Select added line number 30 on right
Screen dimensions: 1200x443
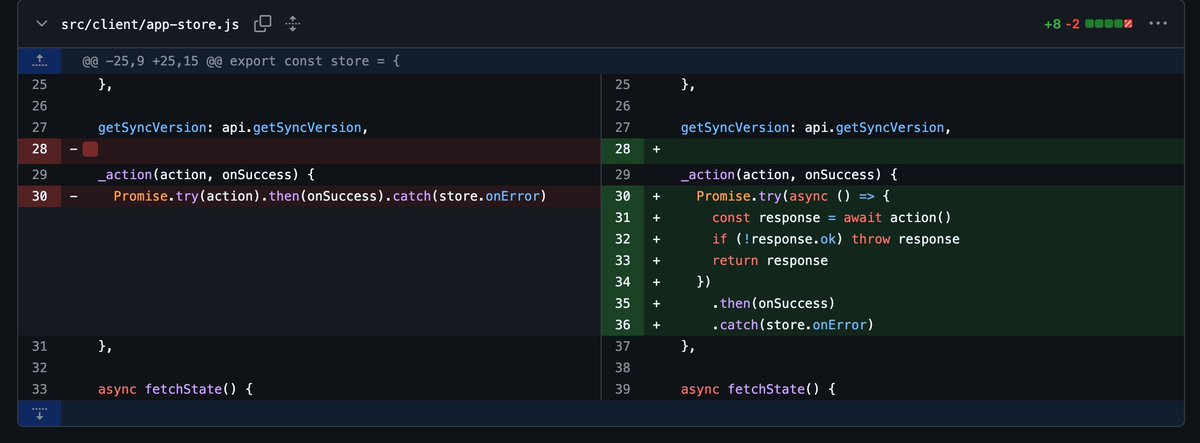click(x=622, y=195)
